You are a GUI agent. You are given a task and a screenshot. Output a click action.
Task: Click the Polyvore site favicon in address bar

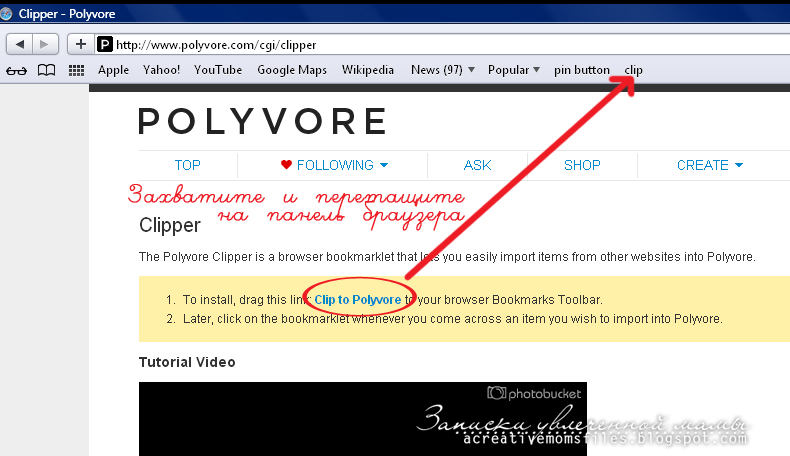(x=104, y=44)
